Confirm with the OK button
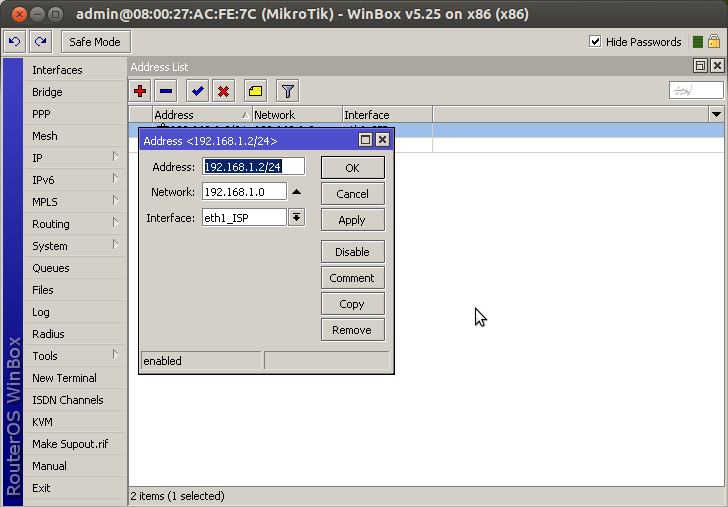The width and height of the screenshot is (728, 507). tap(353, 168)
